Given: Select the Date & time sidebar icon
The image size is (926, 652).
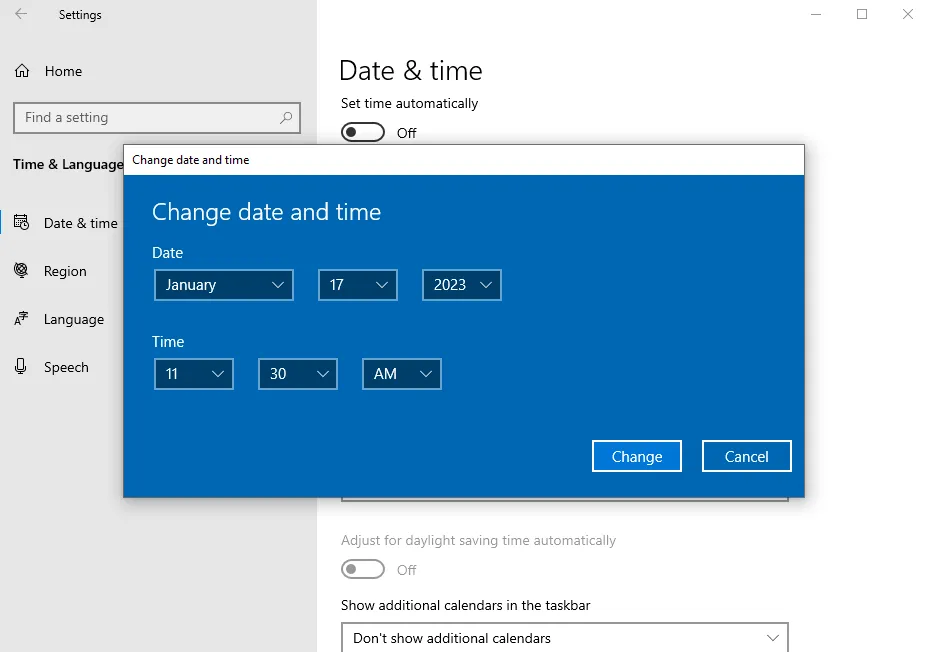Looking at the screenshot, I should click(x=22, y=223).
